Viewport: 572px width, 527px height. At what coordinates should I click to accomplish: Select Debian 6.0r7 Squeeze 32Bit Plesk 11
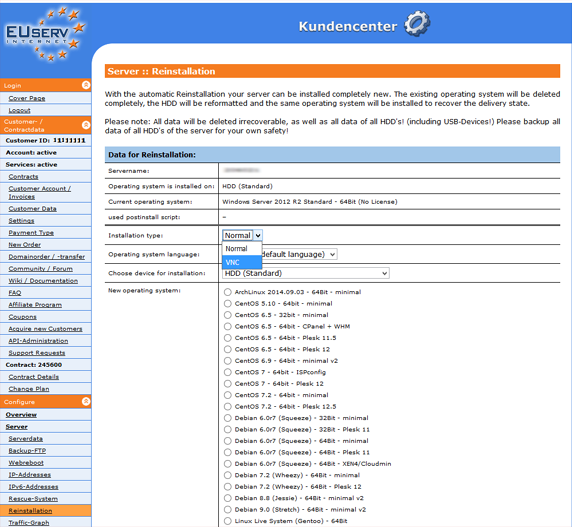pos(228,430)
